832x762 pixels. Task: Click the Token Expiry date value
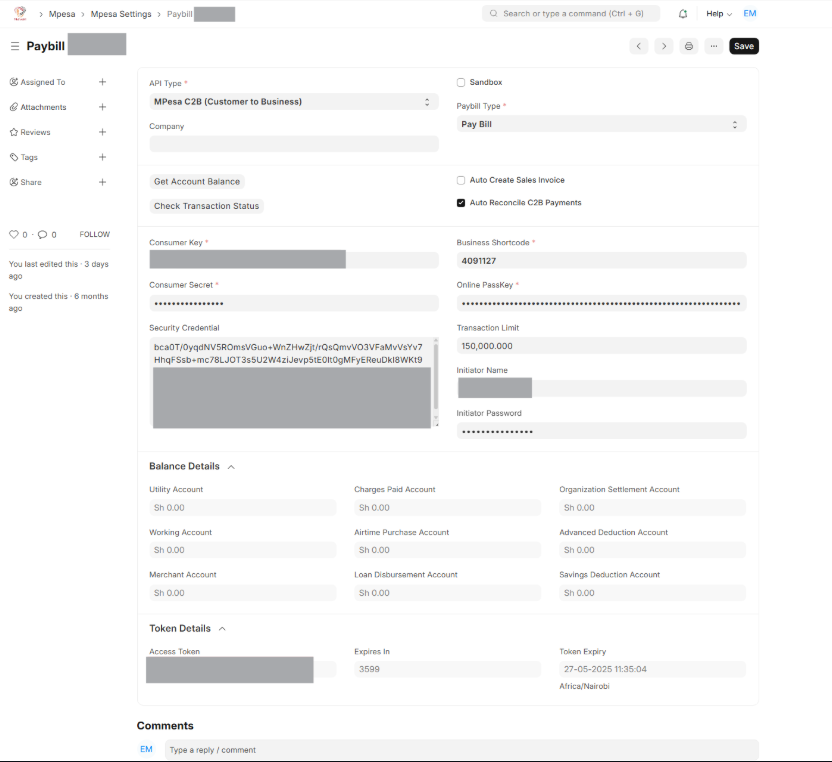coord(652,669)
